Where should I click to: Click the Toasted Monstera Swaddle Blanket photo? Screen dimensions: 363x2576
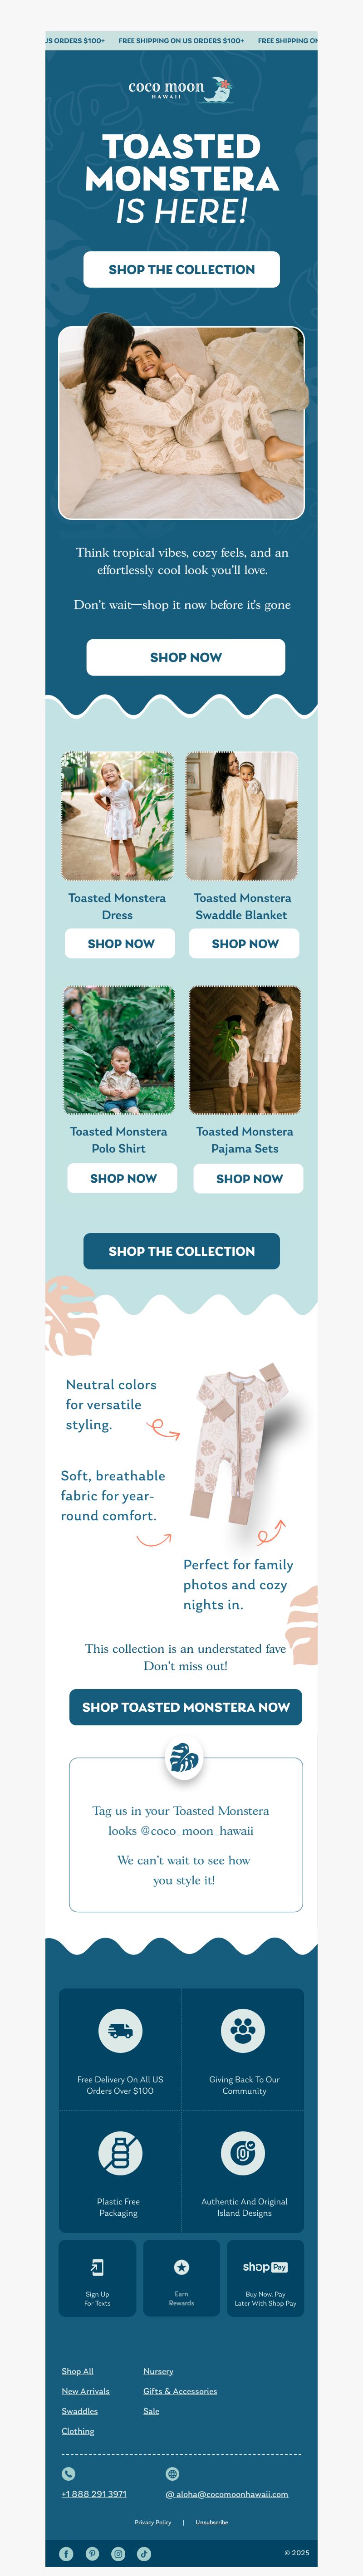pos(242,816)
